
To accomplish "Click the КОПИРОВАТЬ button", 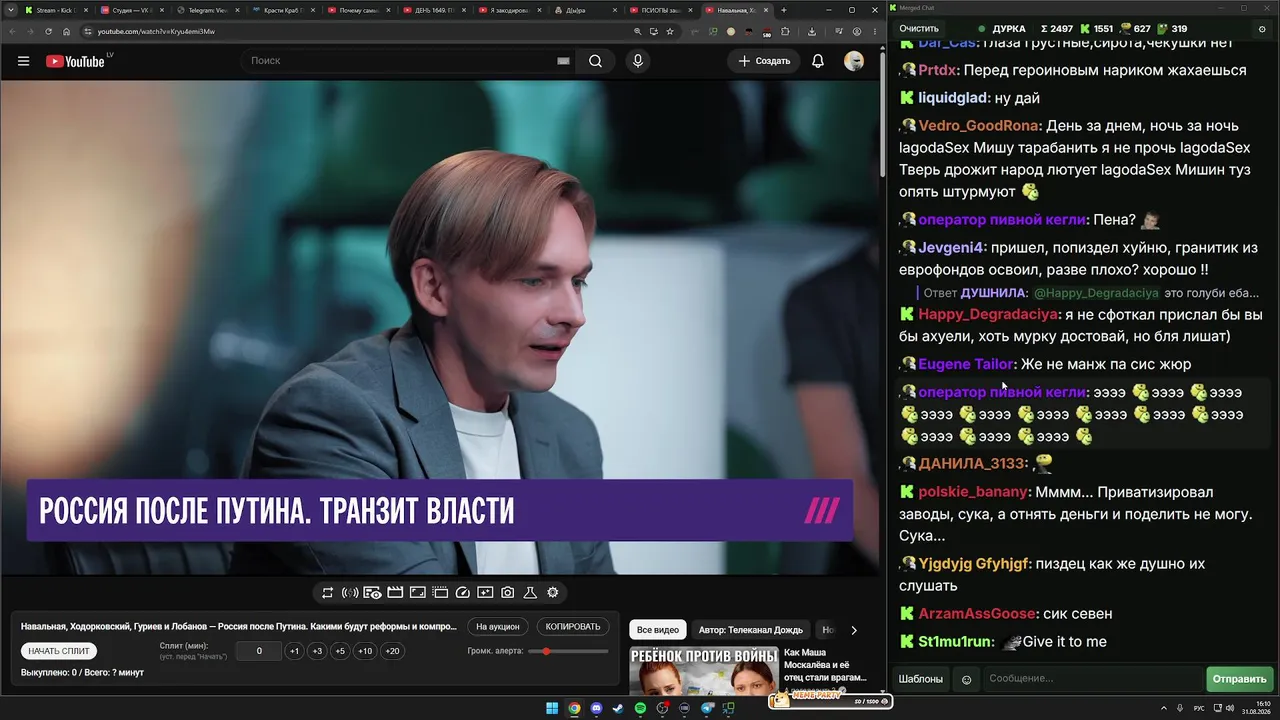I will point(573,627).
